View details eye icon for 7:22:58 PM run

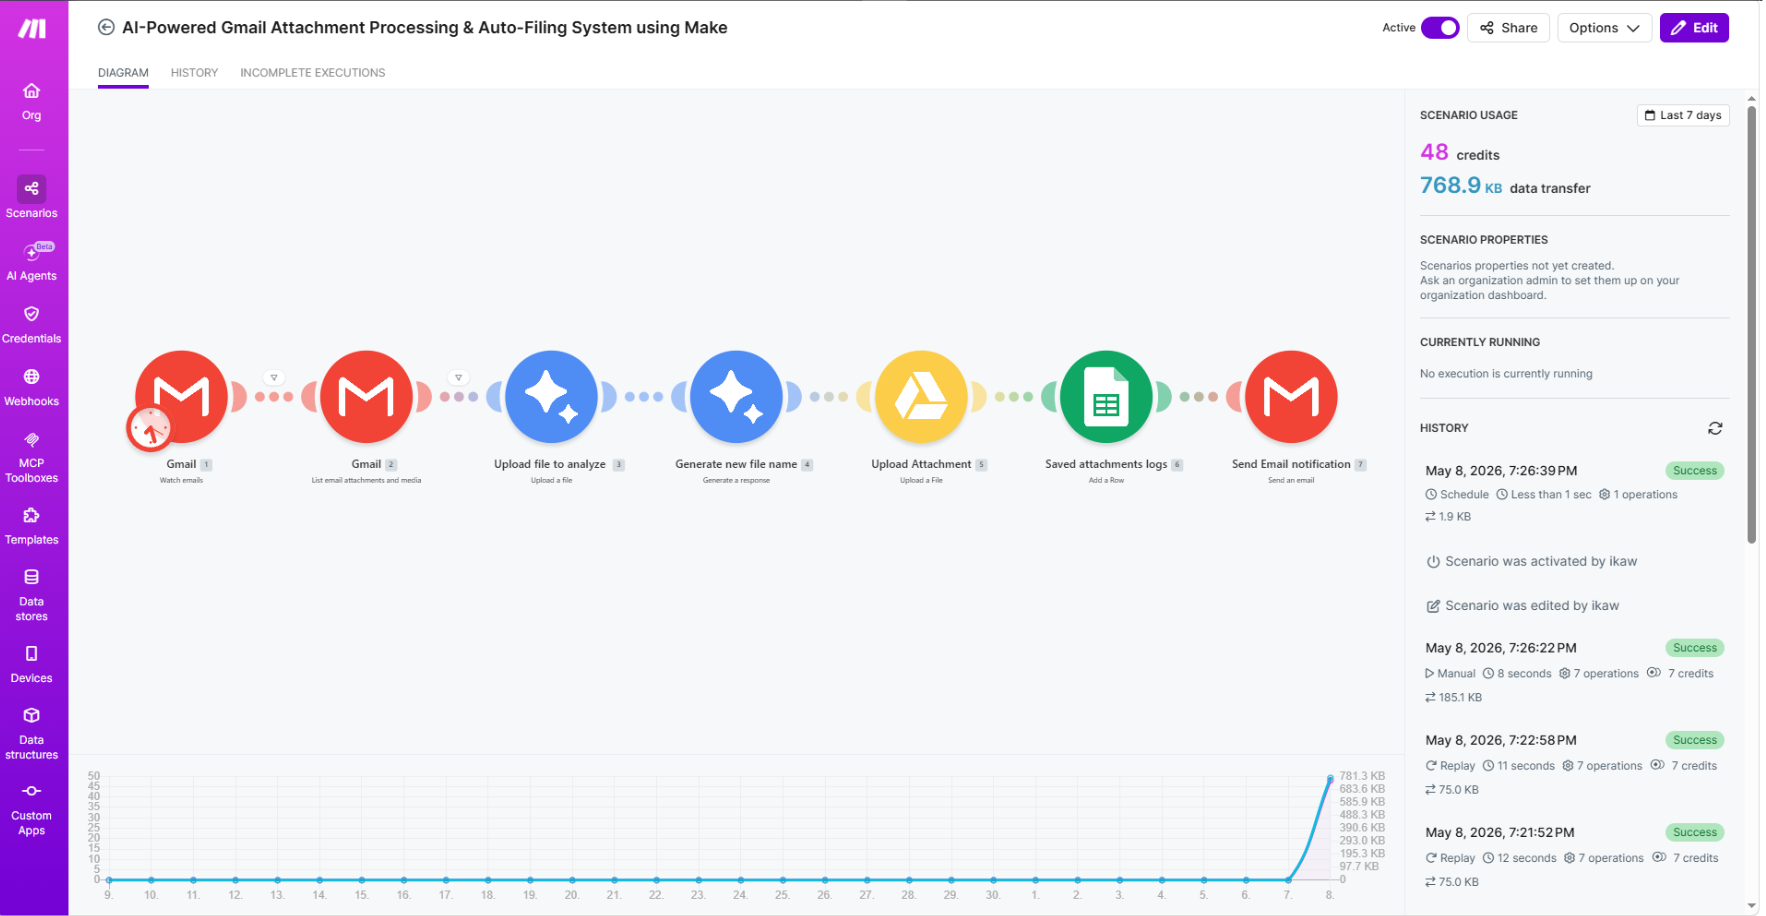pyautogui.click(x=1657, y=765)
